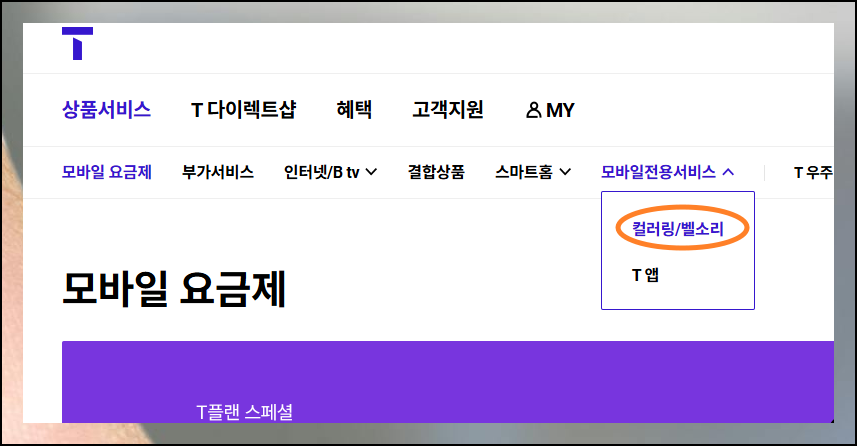Expand the 인터넷/B tv dropdown
This screenshot has height=446, width=857.
point(330,172)
